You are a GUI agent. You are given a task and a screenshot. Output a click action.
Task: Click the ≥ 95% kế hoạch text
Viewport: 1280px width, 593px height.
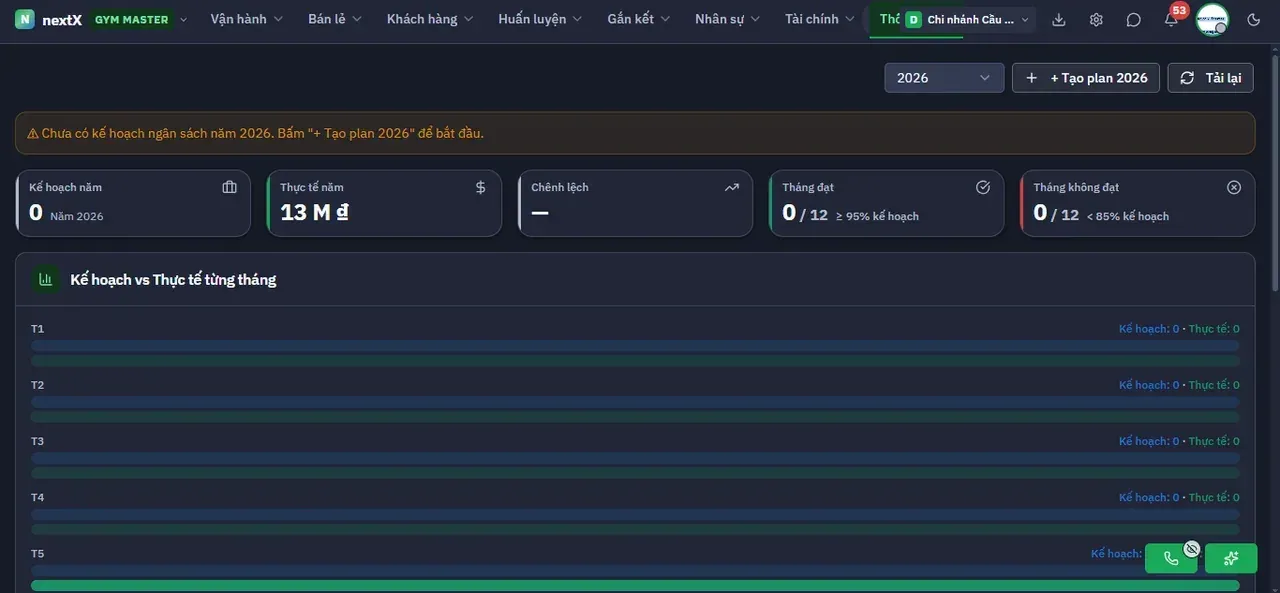[877, 216]
